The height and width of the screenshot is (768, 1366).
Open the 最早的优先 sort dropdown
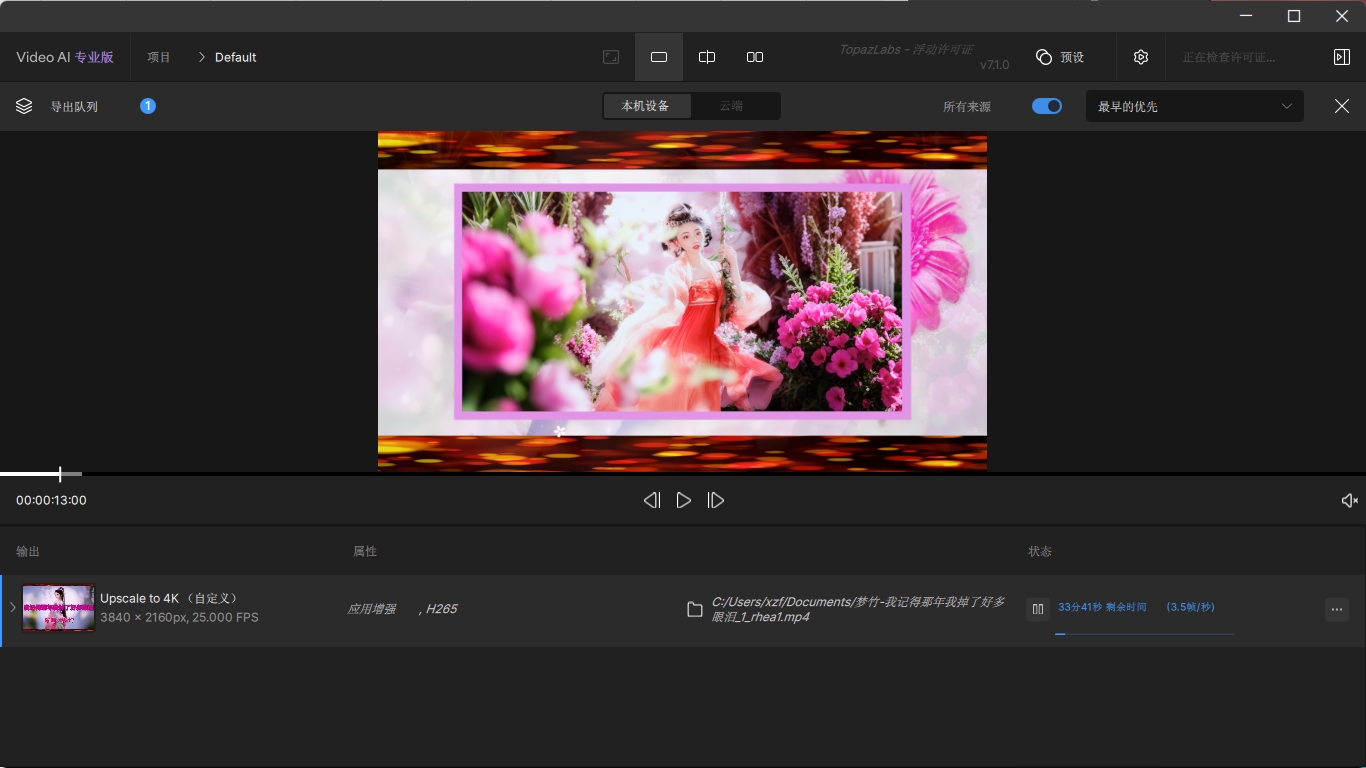click(1194, 106)
